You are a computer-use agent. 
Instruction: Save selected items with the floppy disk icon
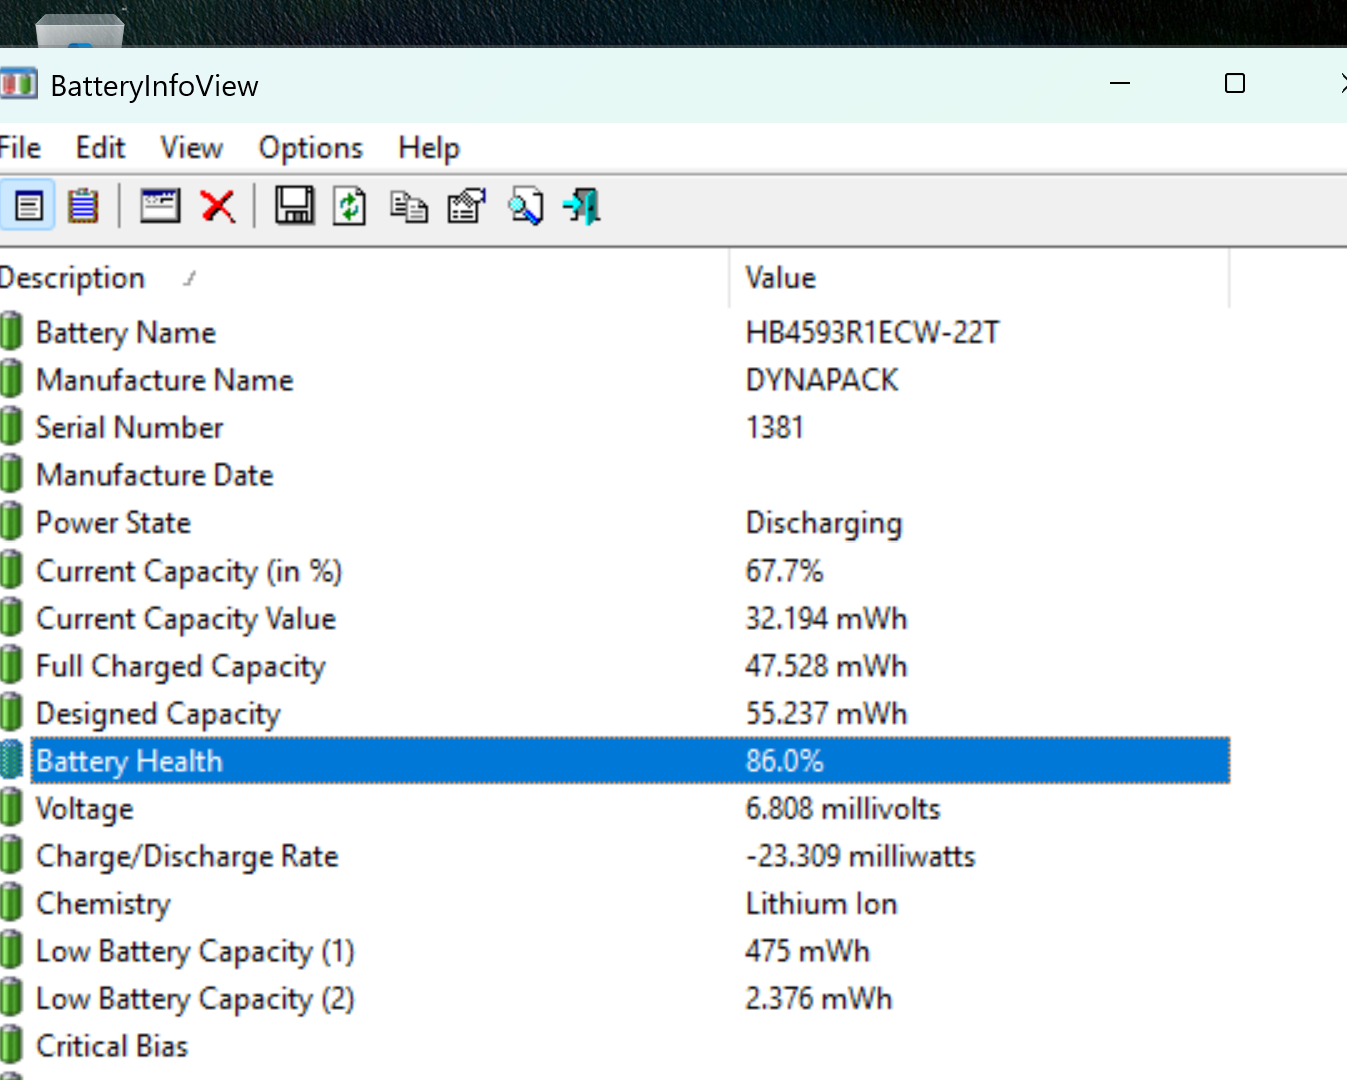[x=295, y=206]
